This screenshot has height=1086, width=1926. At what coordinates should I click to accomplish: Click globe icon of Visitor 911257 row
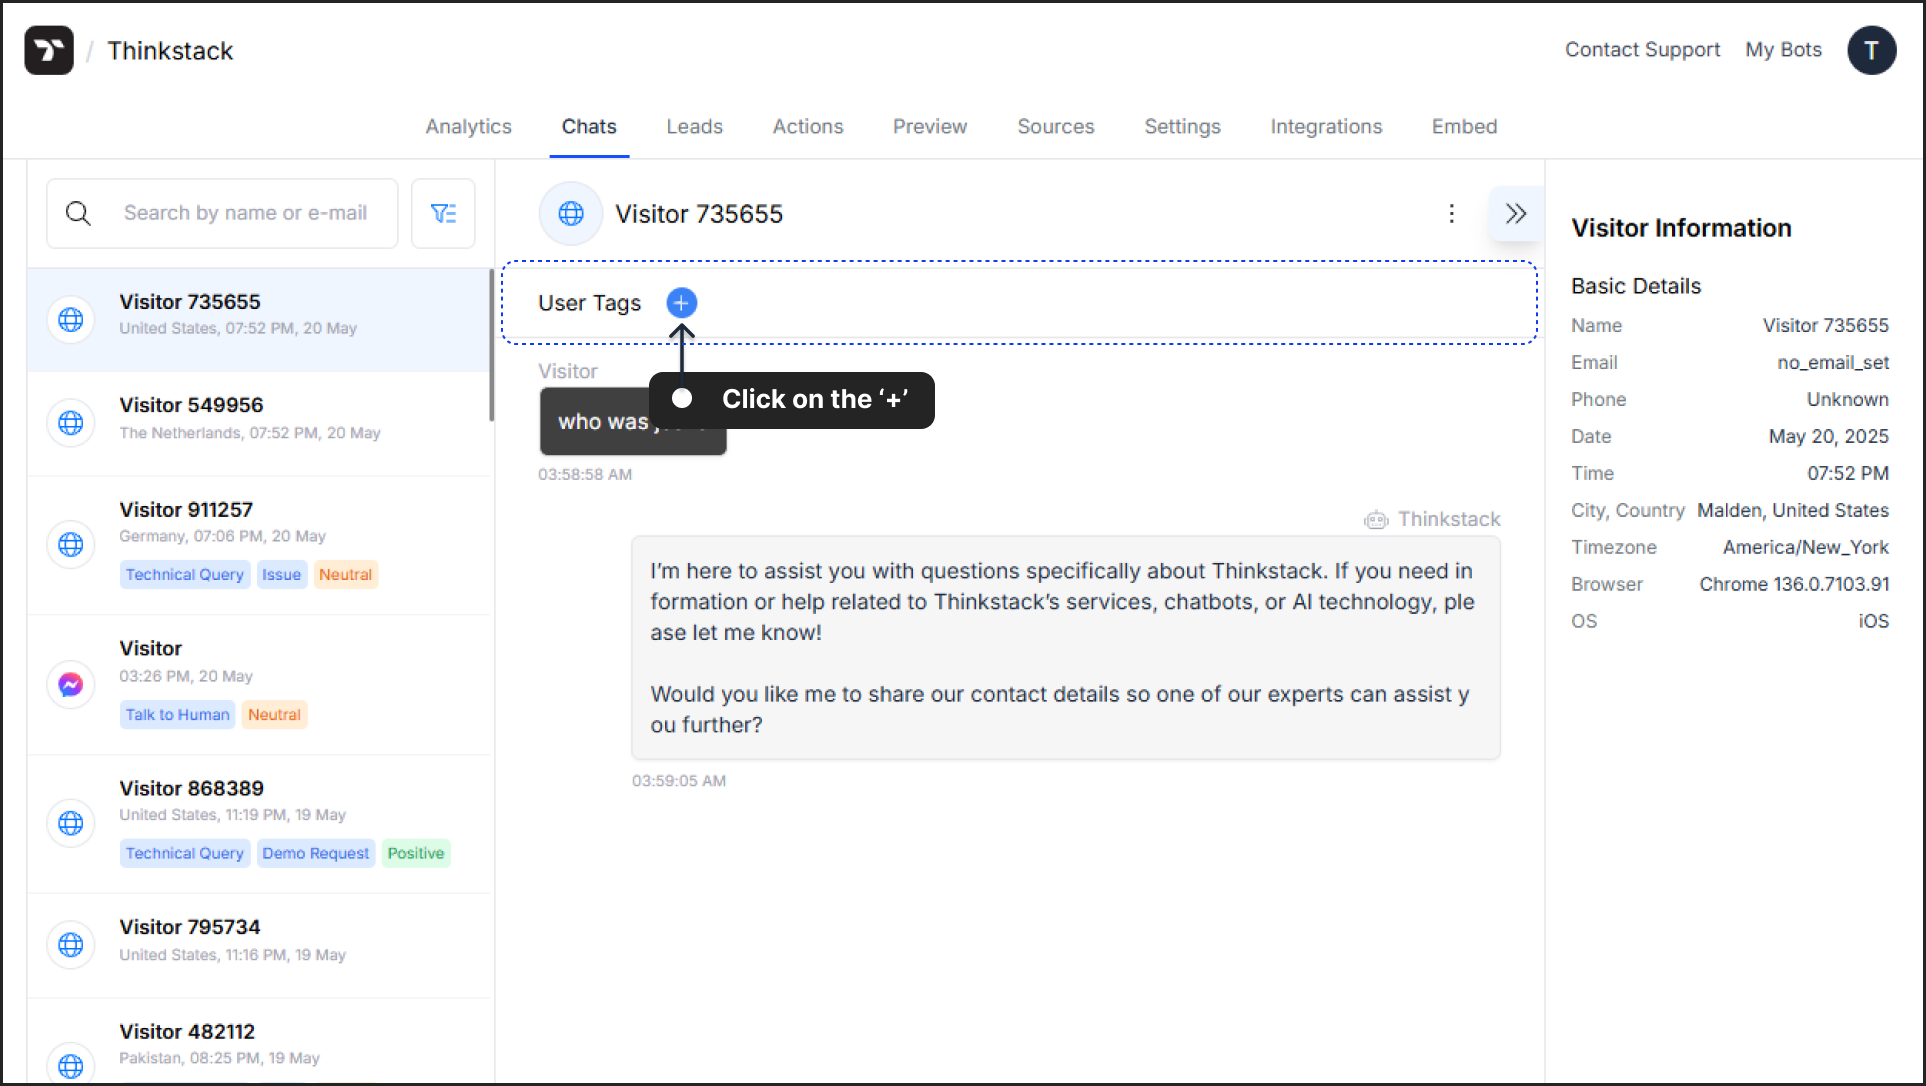(x=71, y=544)
